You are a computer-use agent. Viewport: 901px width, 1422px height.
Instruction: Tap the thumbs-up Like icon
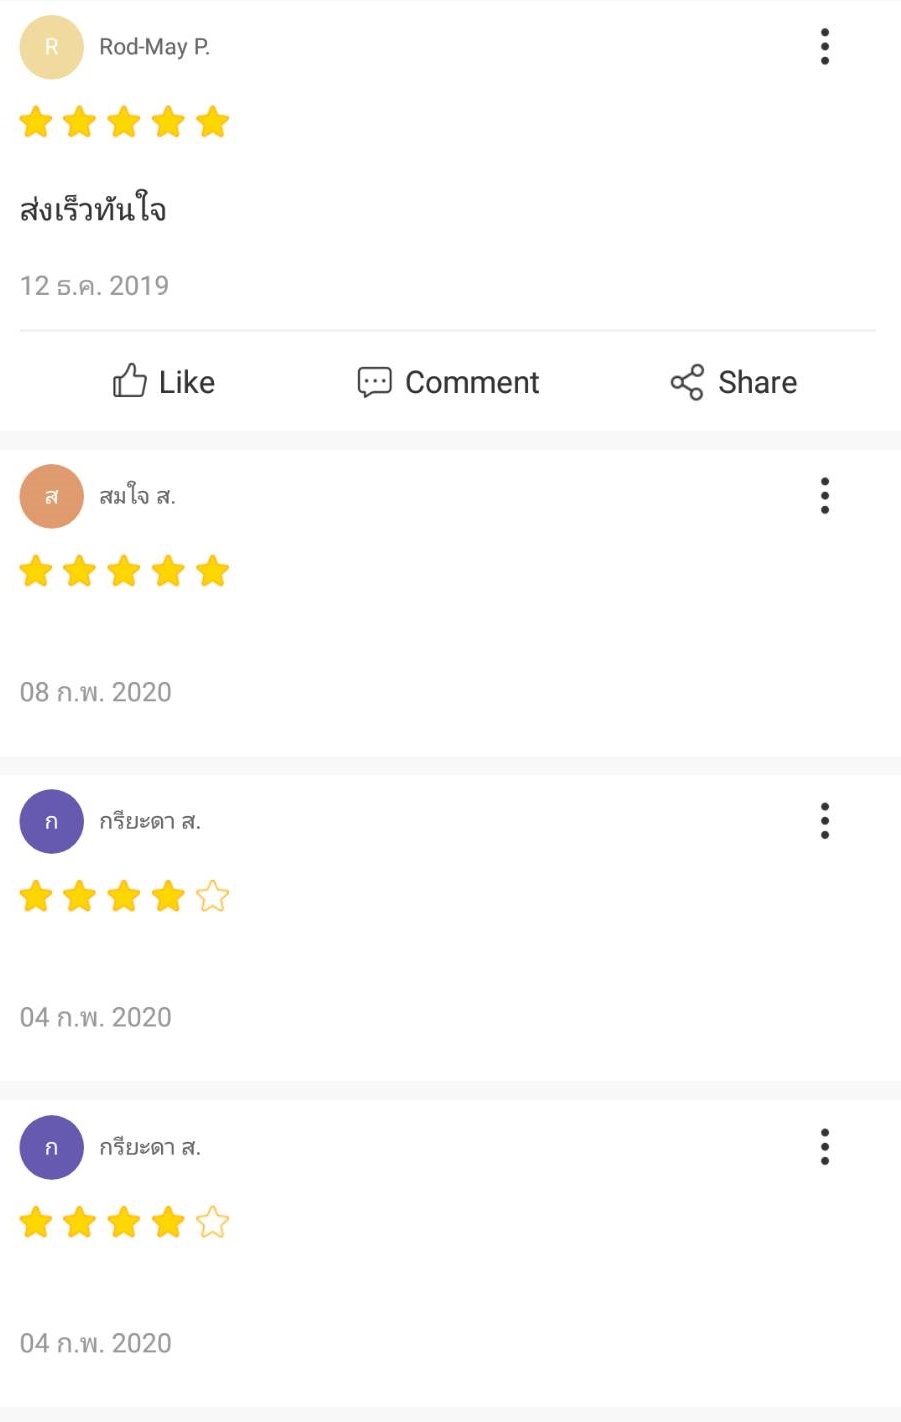pos(130,381)
